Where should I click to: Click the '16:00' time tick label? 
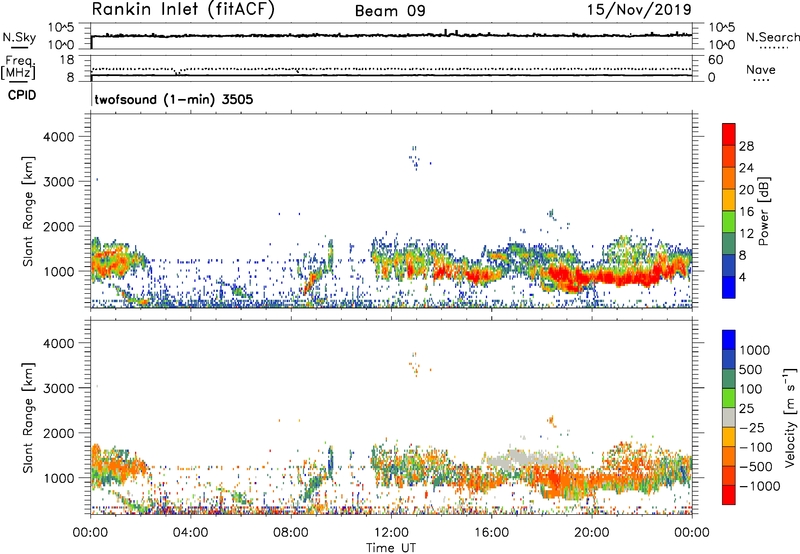point(491,533)
